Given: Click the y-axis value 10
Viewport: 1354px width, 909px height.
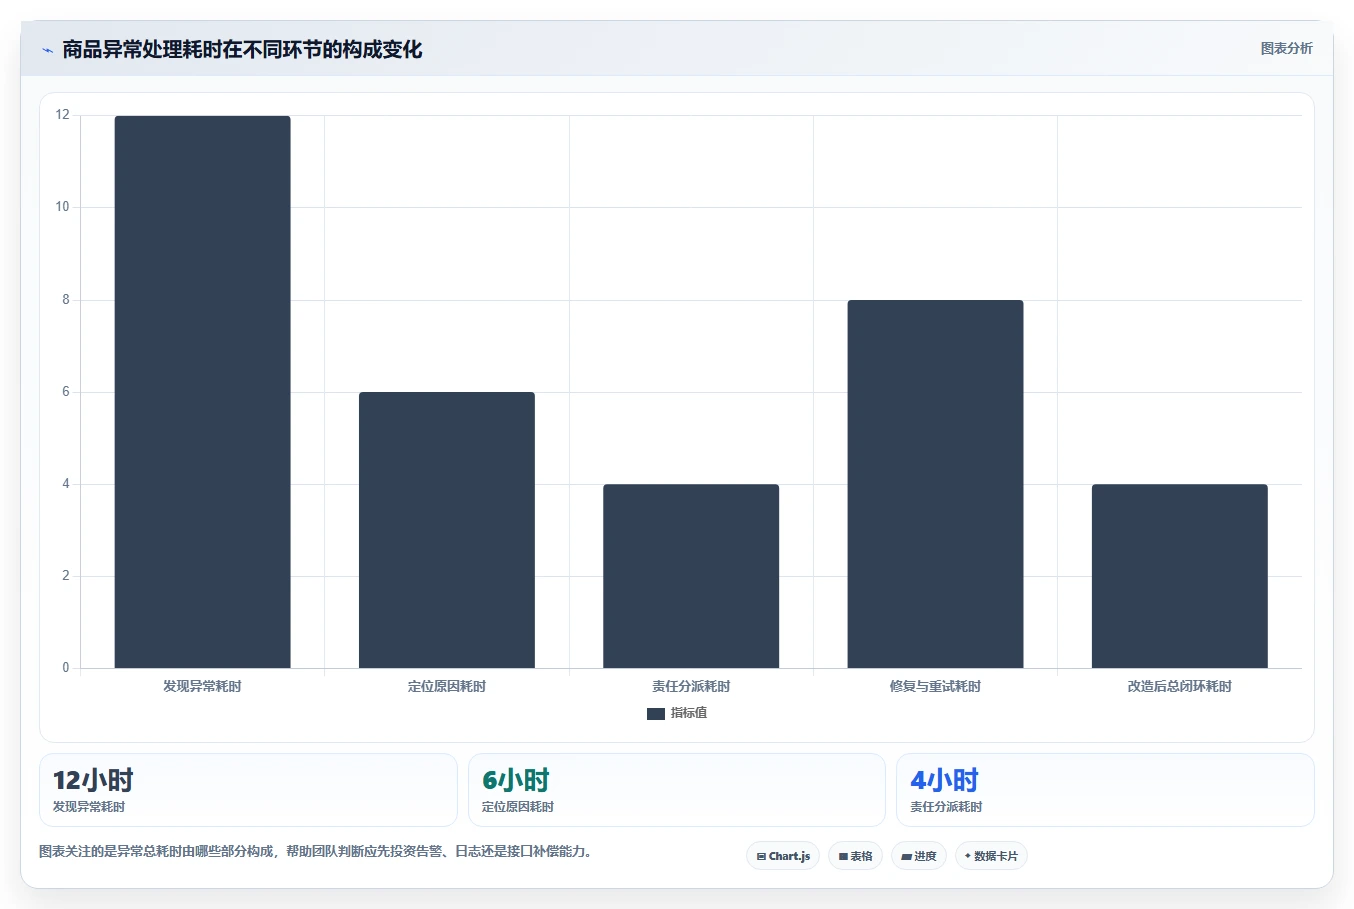Looking at the screenshot, I should pyautogui.click(x=63, y=207).
